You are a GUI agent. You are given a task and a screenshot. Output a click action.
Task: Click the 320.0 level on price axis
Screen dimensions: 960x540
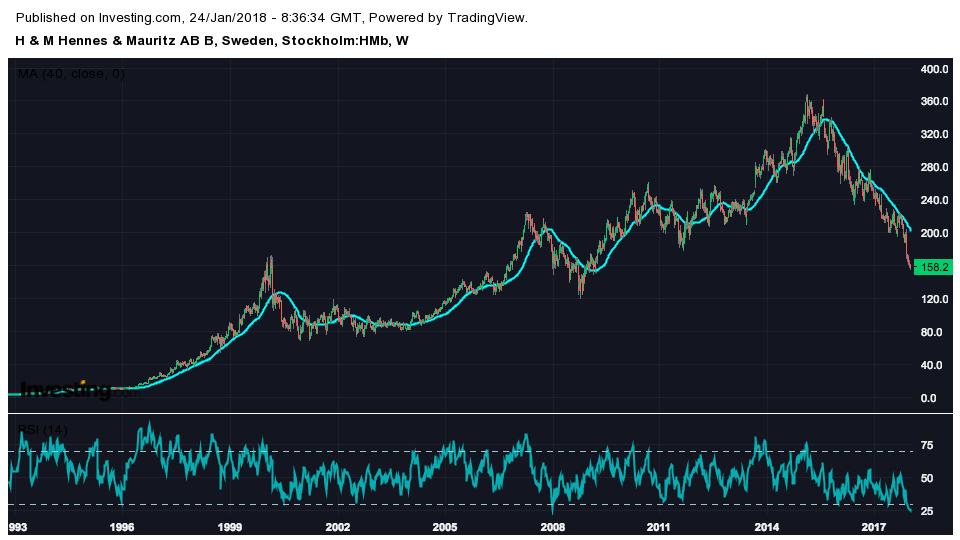point(933,135)
